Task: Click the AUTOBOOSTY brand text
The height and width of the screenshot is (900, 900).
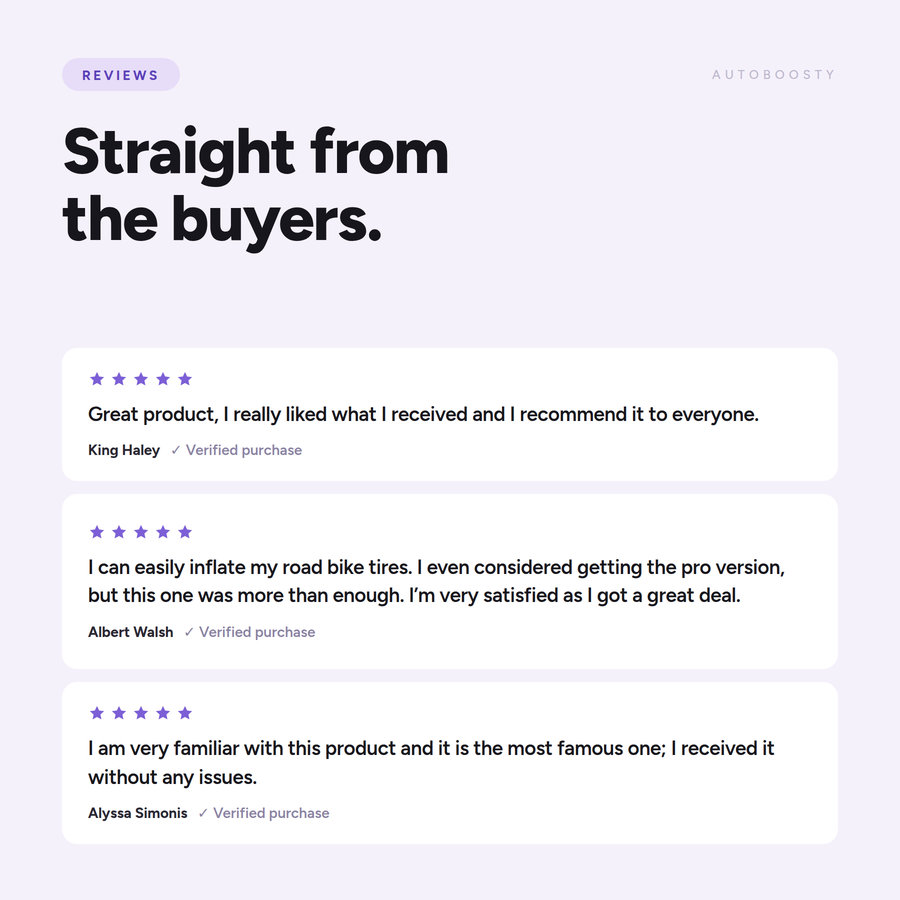Action: 773,75
